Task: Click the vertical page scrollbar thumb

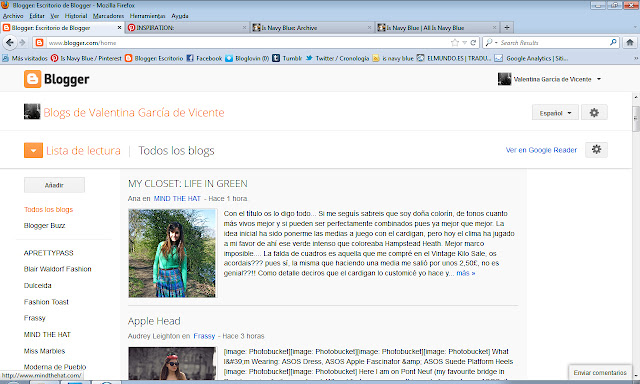Action: pyautogui.click(x=636, y=119)
